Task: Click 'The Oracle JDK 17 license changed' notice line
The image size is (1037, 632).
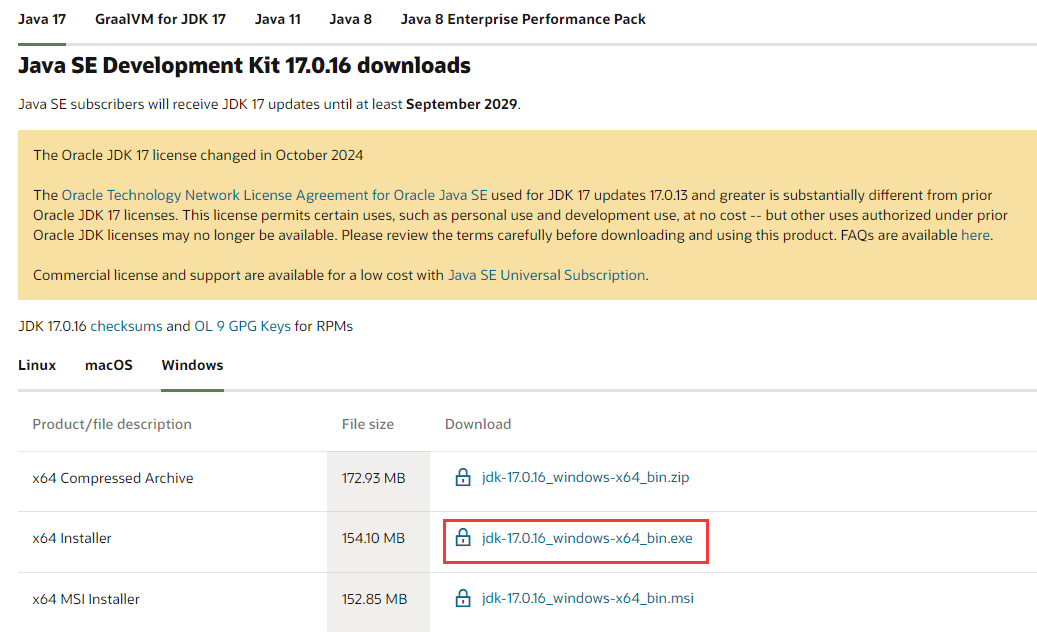Action: tap(198, 155)
